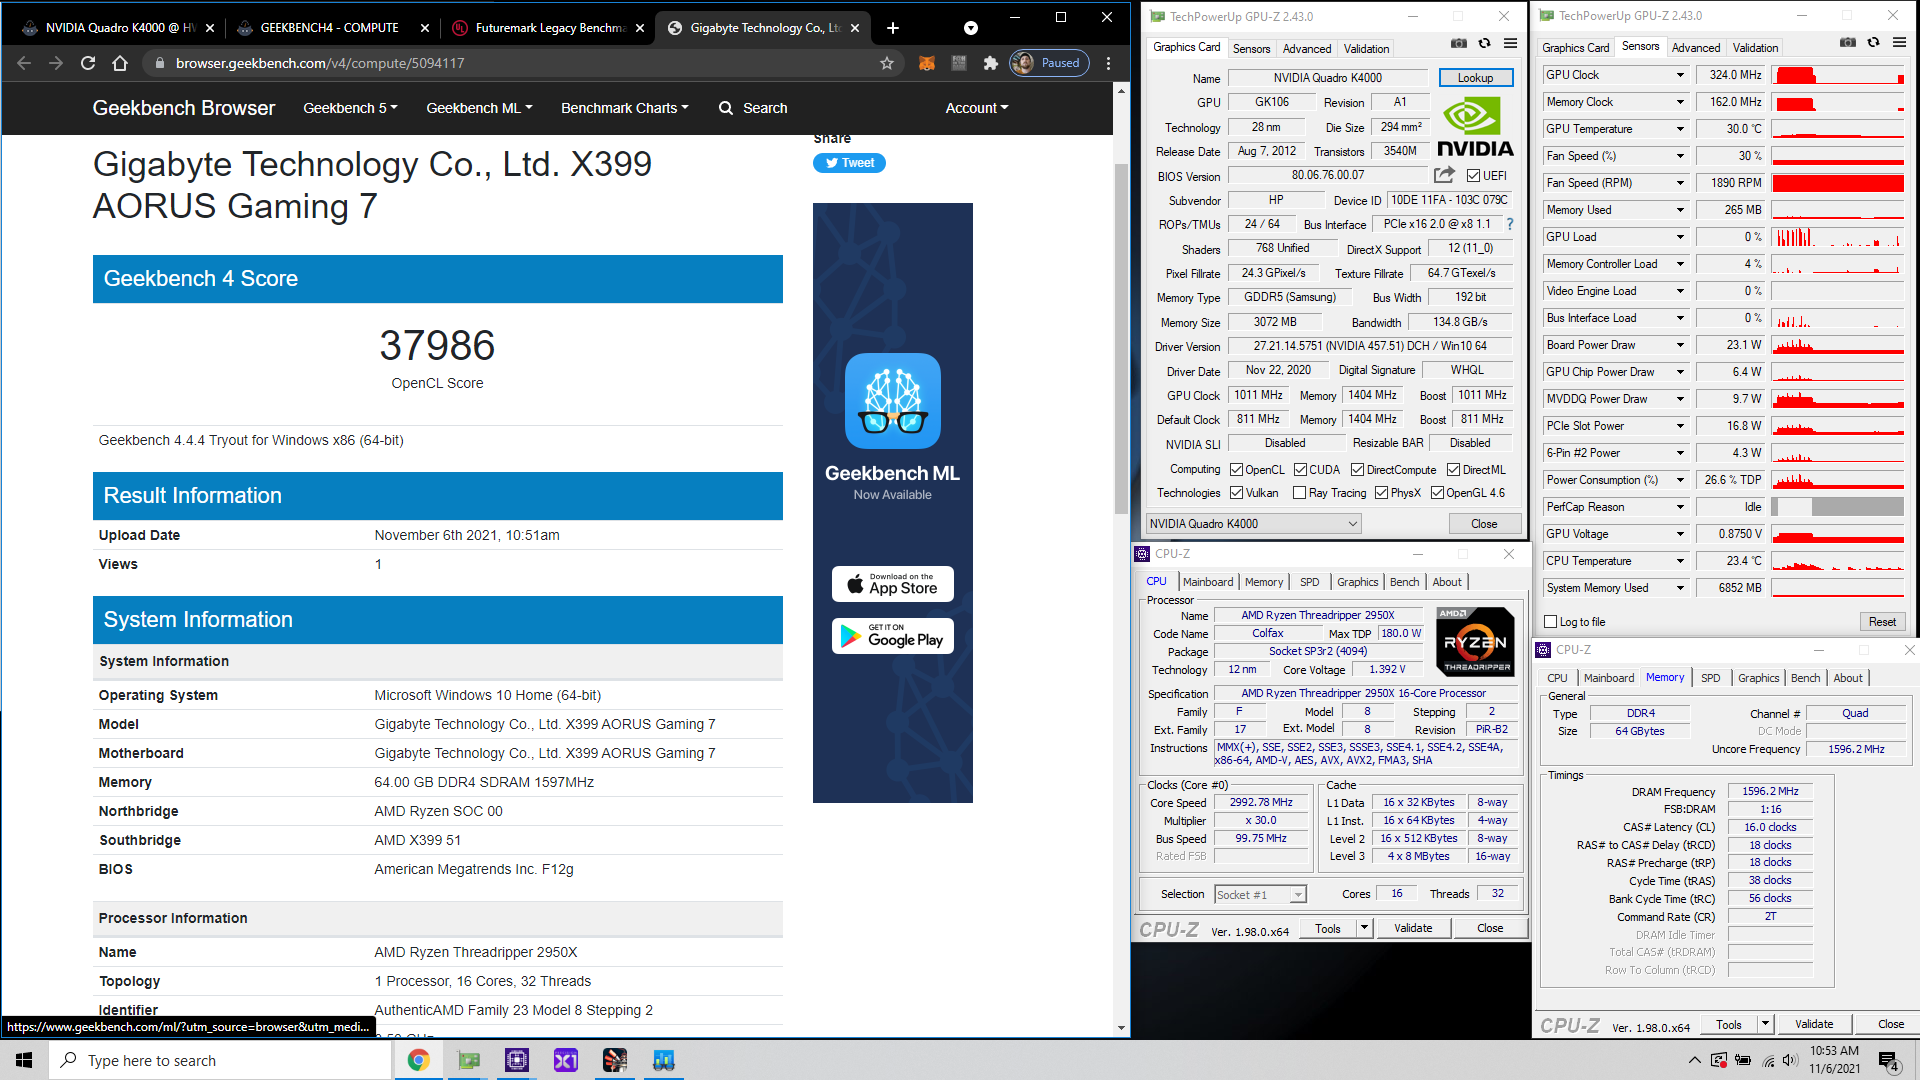The width and height of the screenshot is (1920, 1080).
Task: Open Chrome from the taskbar
Action: pos(418,1060)
